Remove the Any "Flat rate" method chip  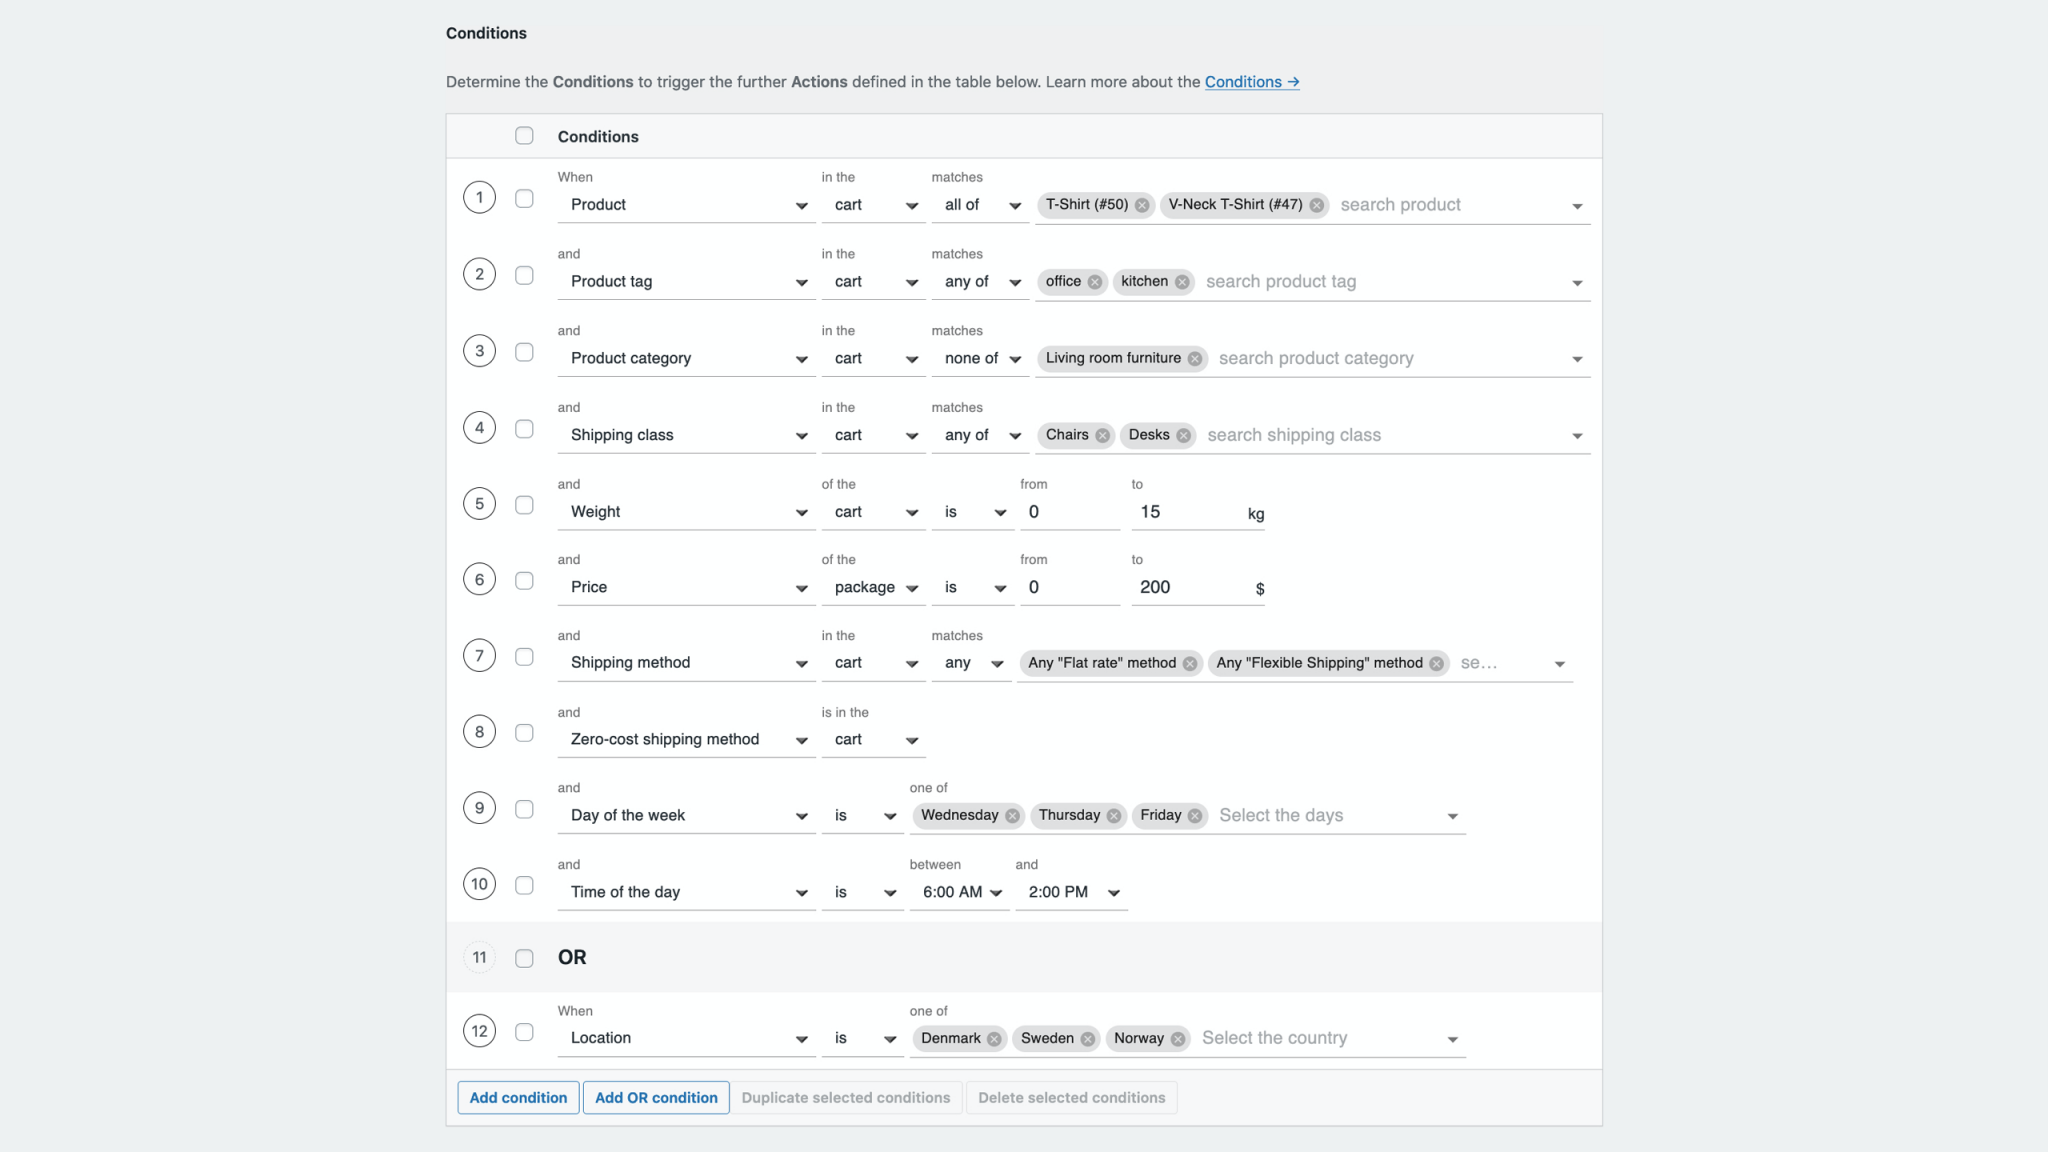(x=1189, y=662)
